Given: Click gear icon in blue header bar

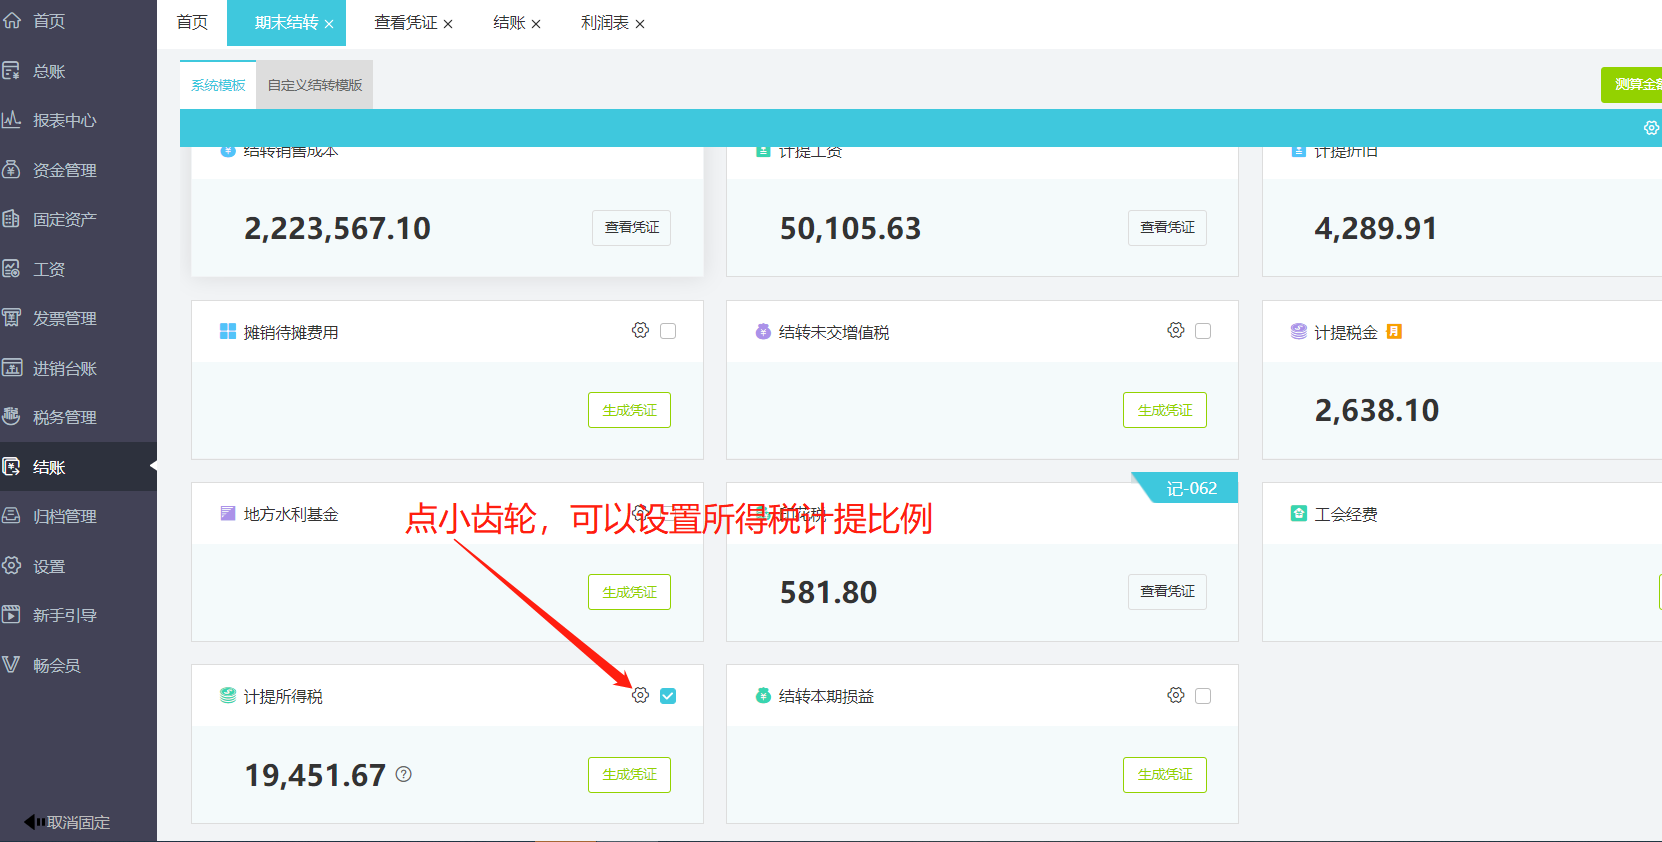Looking at the screenshot, I should tap(1650, 128).
